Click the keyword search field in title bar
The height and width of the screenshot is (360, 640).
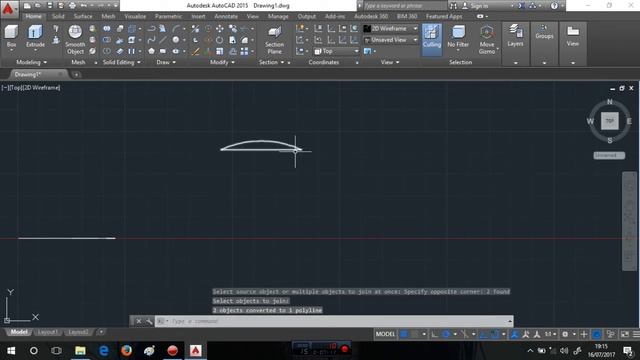[404, 6]
